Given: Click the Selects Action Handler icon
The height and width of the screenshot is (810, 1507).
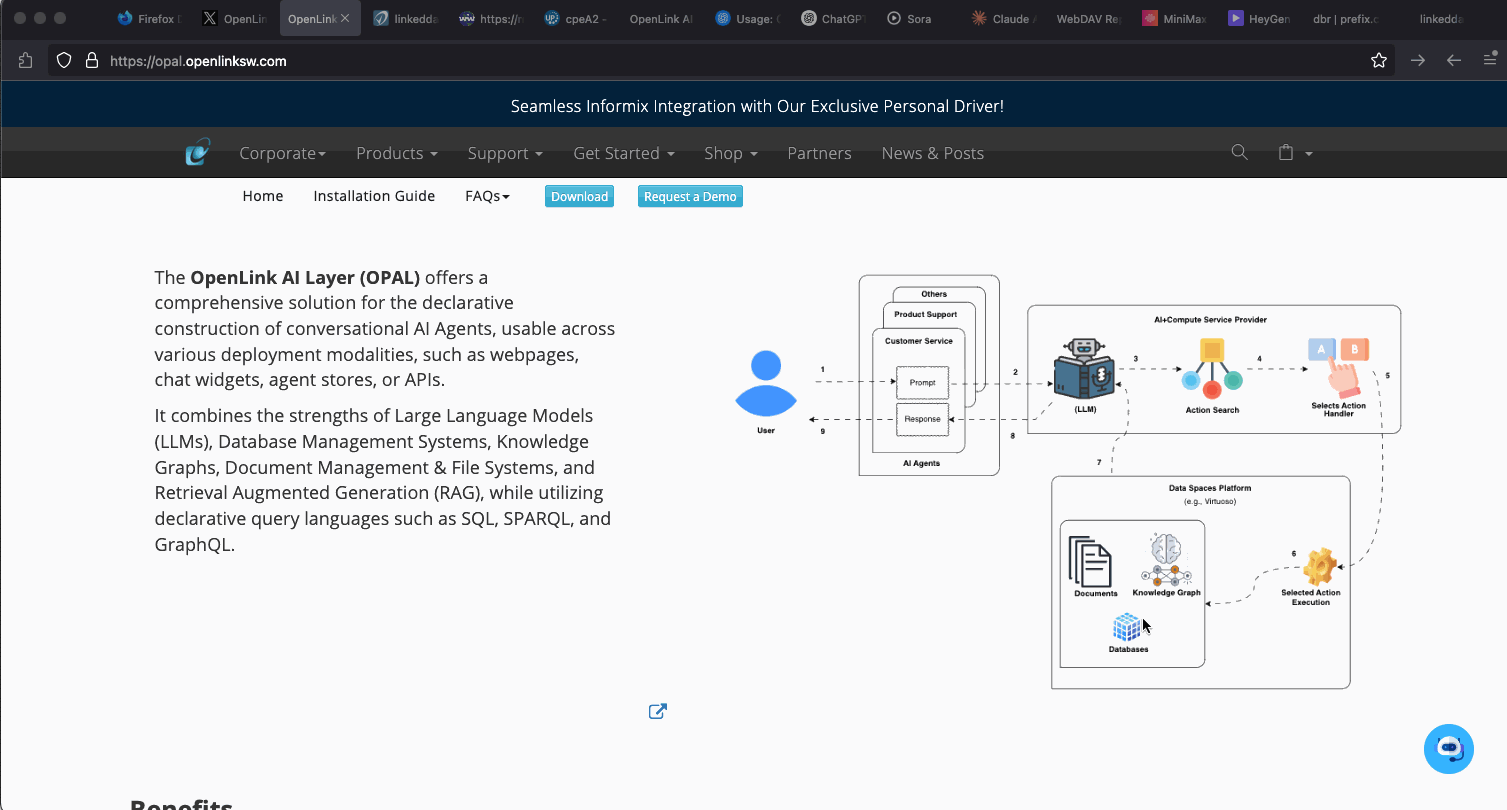Looking at the screenshot, I should click(1339, 367).
